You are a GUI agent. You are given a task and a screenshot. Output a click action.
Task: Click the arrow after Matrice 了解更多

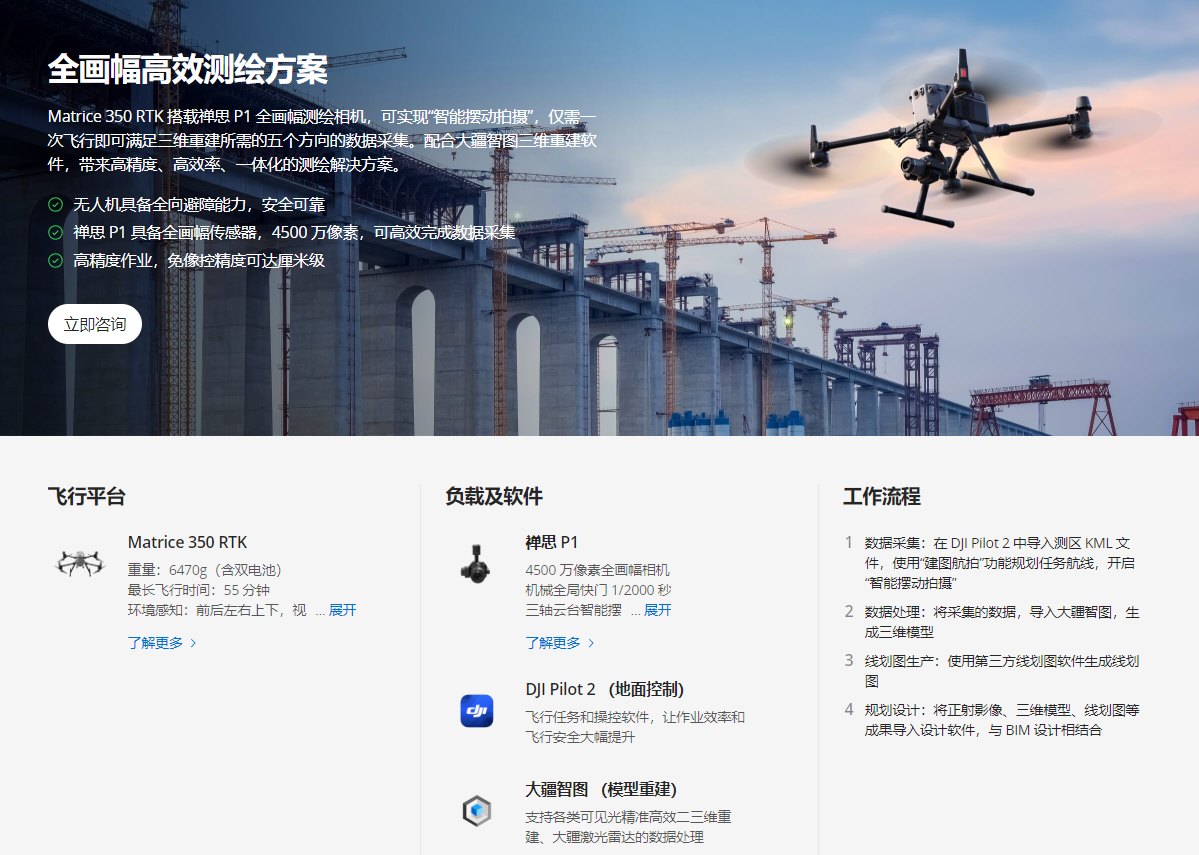click(194, 643)
